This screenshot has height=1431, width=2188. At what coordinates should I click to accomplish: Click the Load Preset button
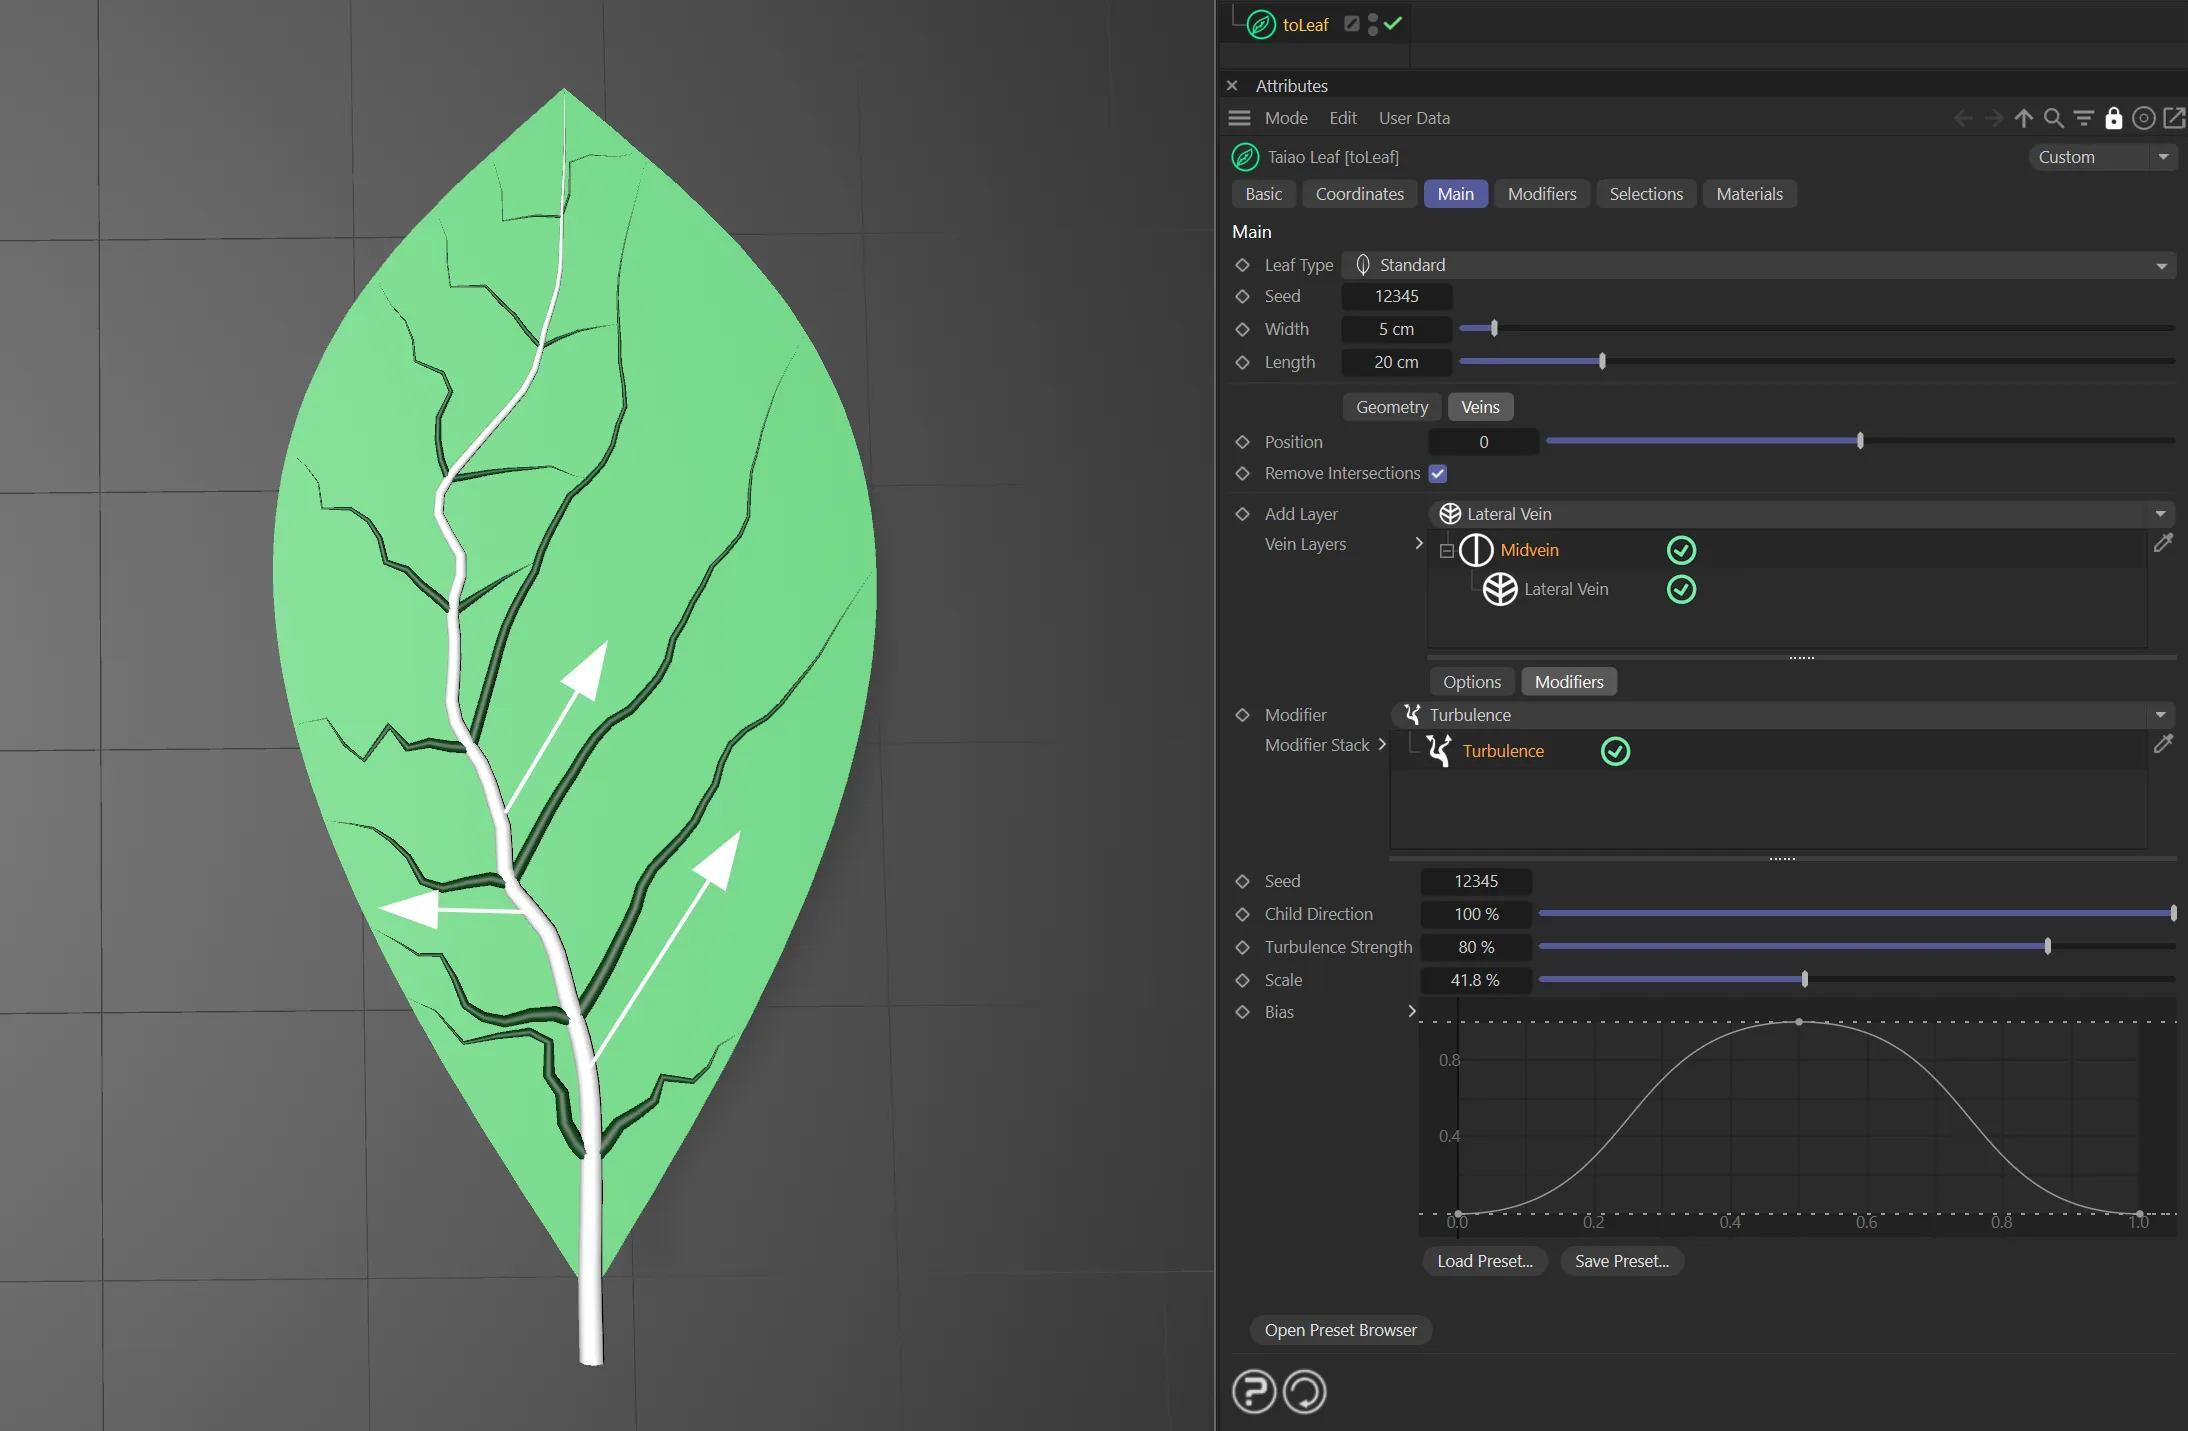(1484, 1261)
